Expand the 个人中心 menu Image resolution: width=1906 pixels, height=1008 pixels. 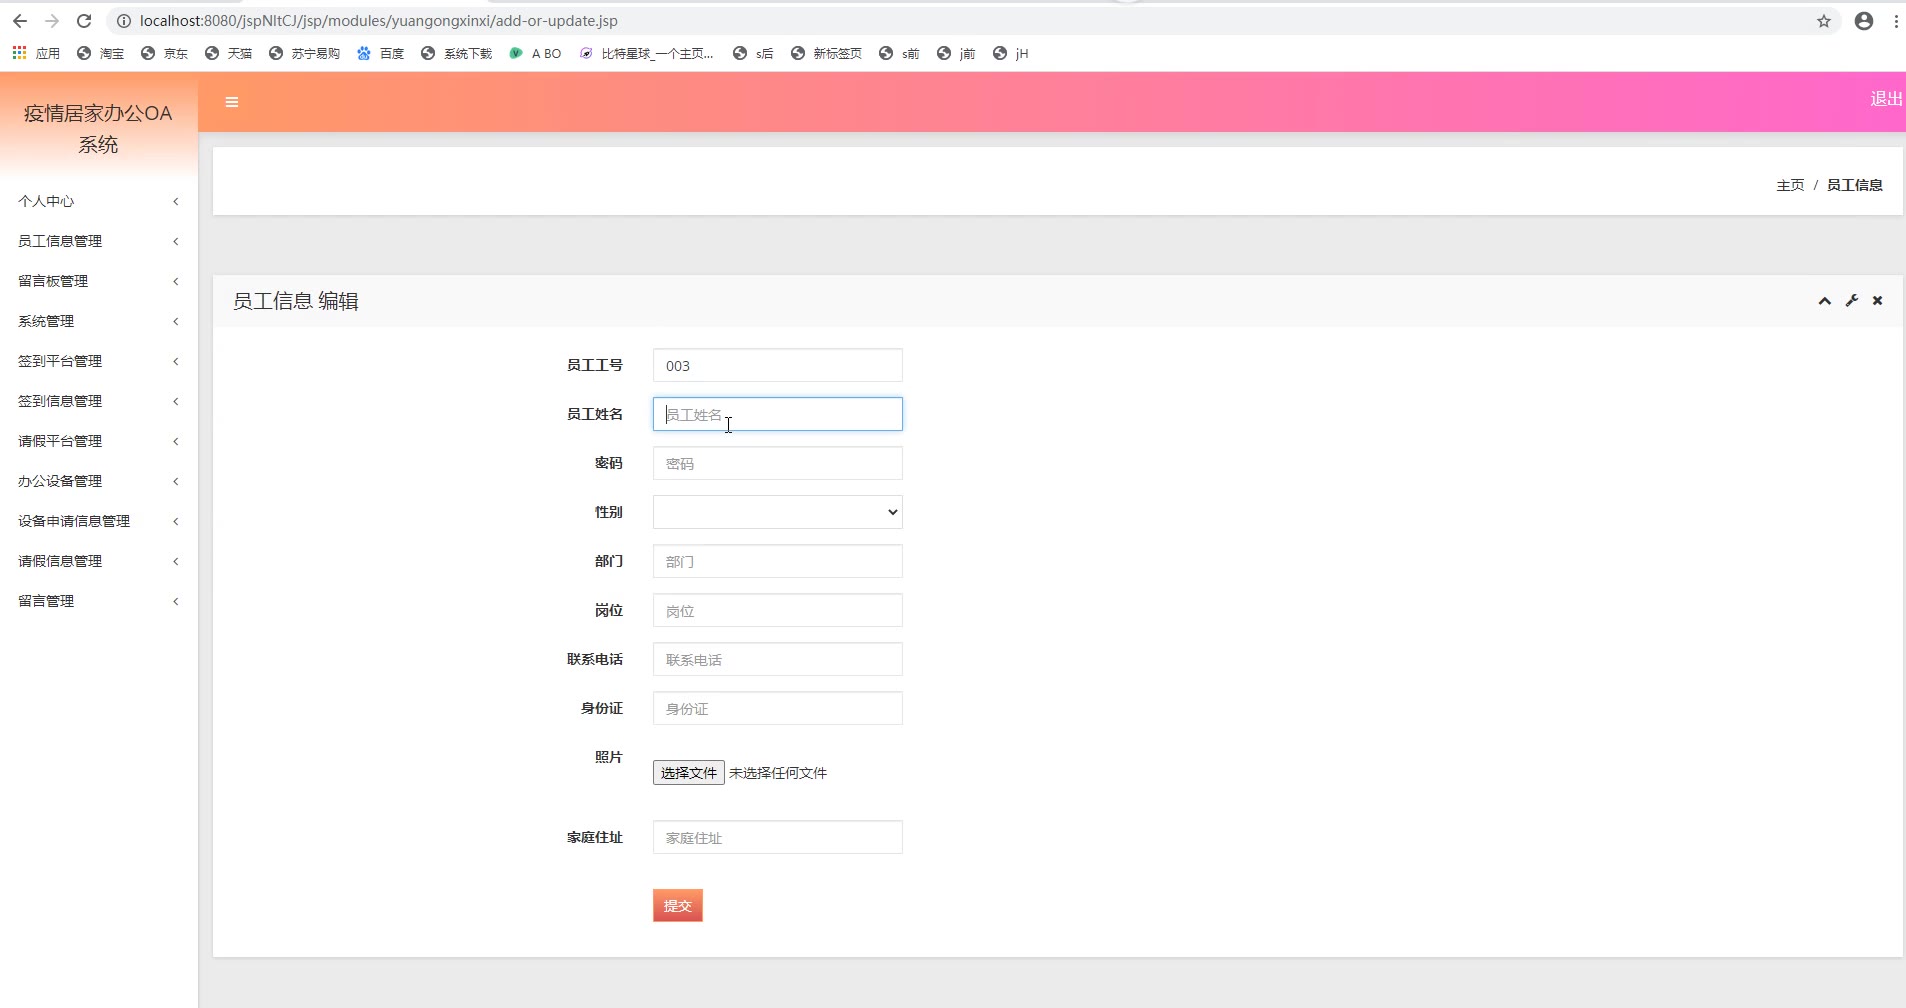98,201
